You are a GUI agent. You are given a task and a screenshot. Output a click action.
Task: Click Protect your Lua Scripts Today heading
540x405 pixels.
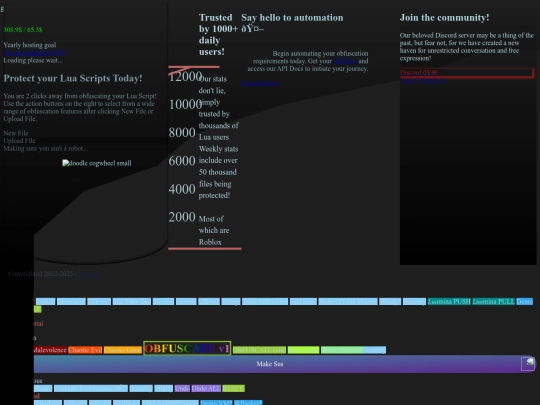coord(73,78)
